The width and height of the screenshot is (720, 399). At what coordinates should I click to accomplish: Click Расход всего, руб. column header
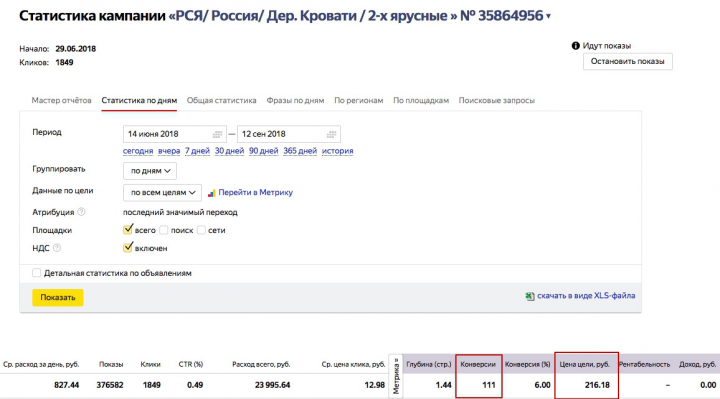click(261, 364)
